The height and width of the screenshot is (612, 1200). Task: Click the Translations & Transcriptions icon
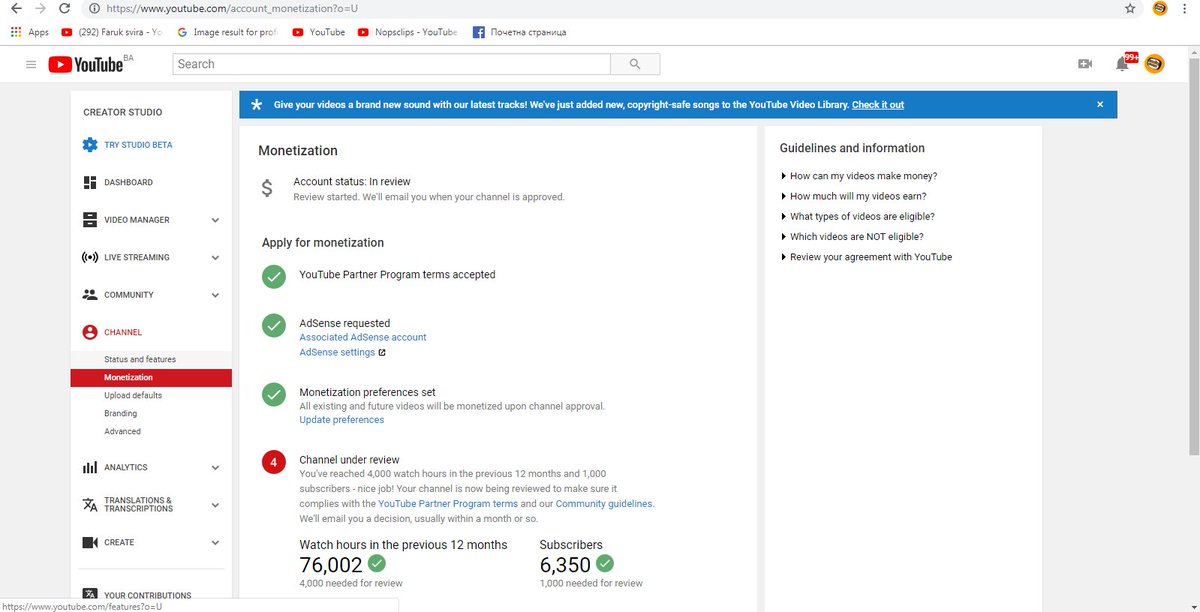pyautogui.click(x=90, y=505)
